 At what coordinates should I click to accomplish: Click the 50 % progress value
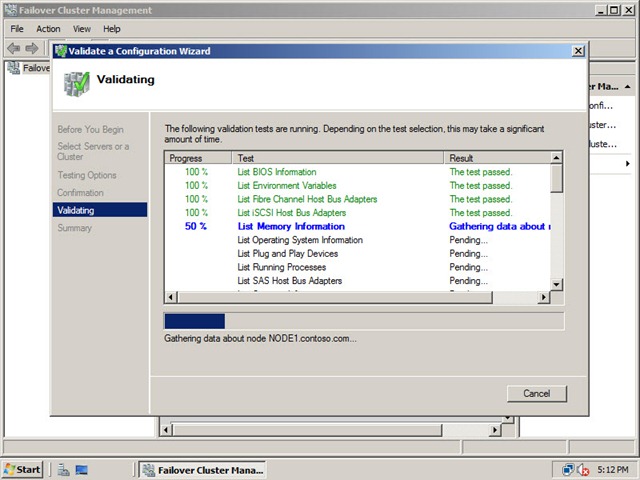196,226
